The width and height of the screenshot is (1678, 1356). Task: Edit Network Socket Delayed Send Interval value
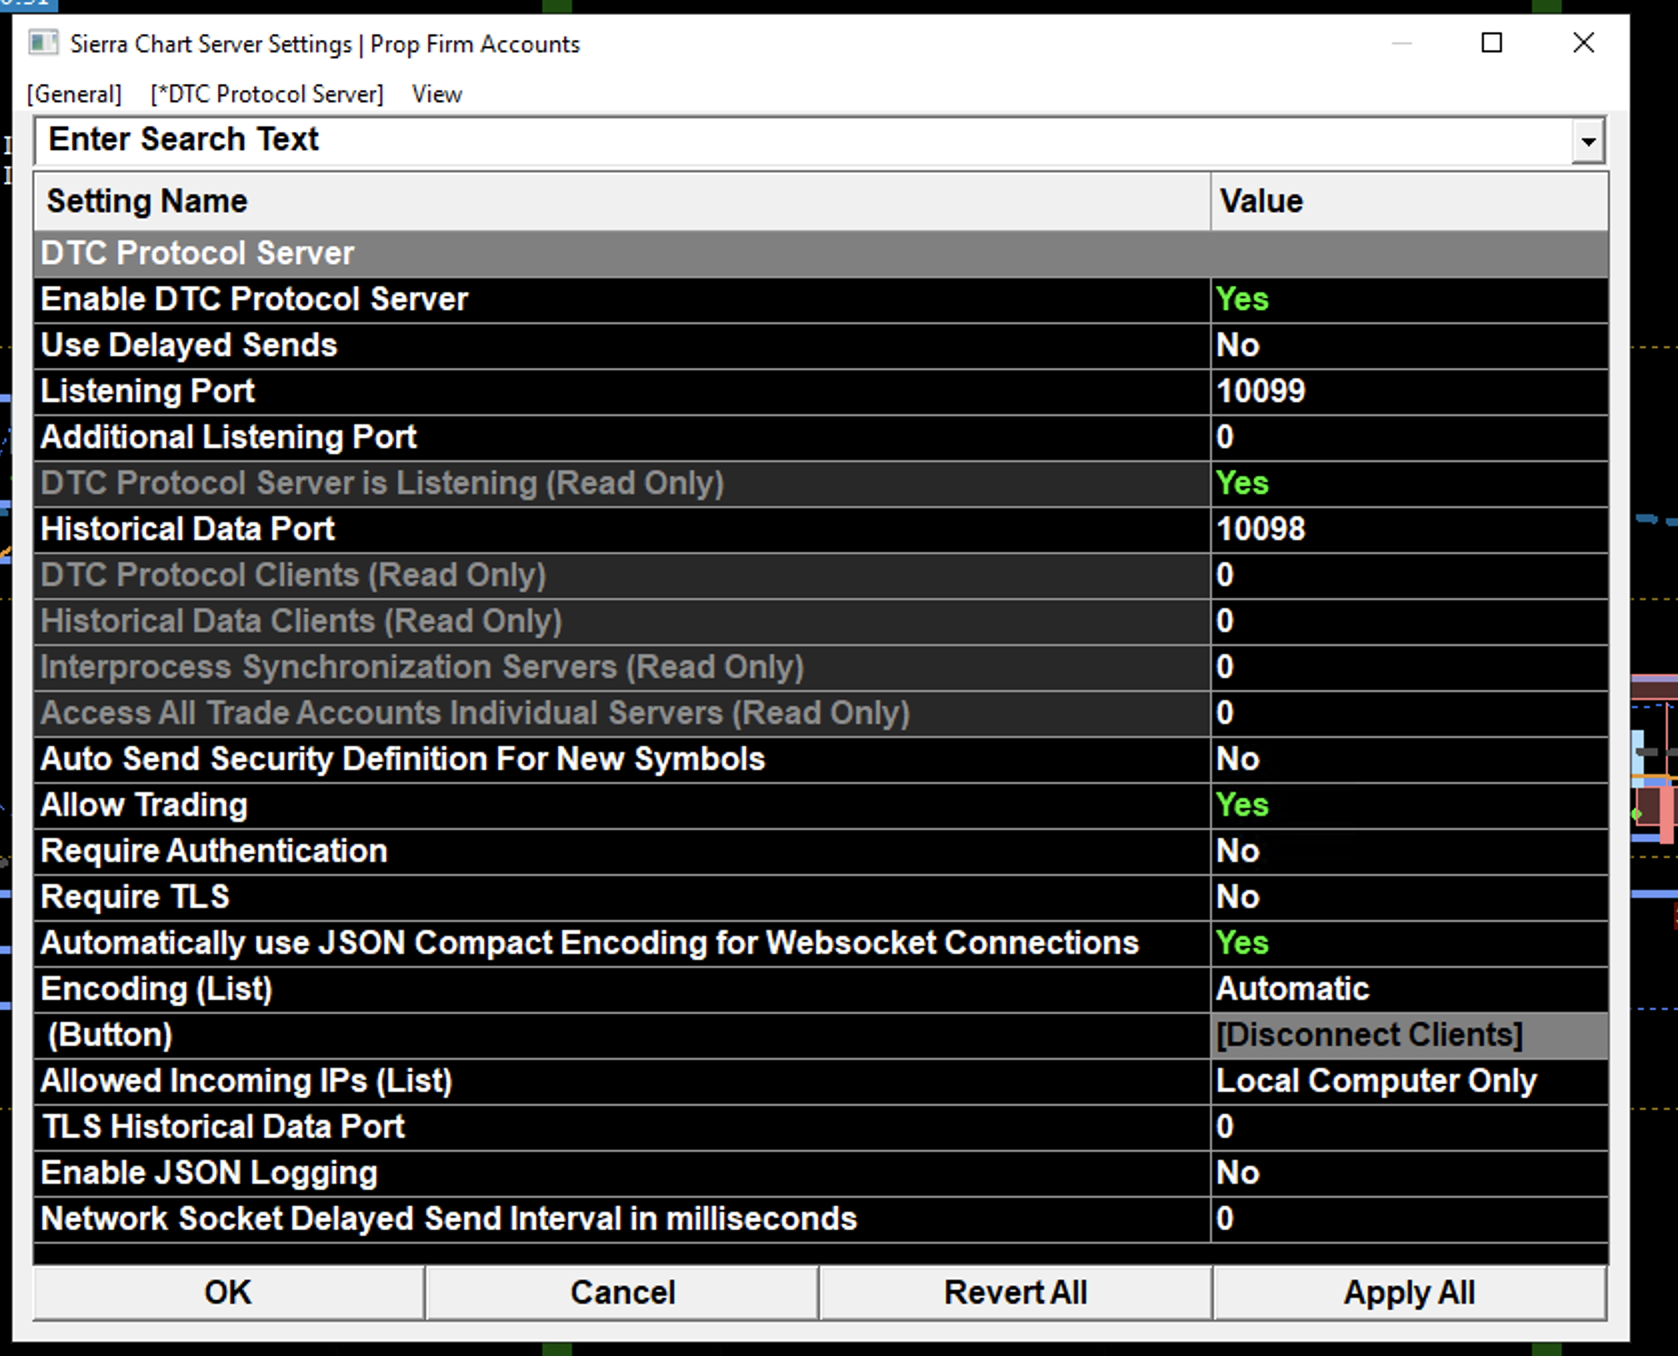pyautogui.click(x=1410, y=1219)
